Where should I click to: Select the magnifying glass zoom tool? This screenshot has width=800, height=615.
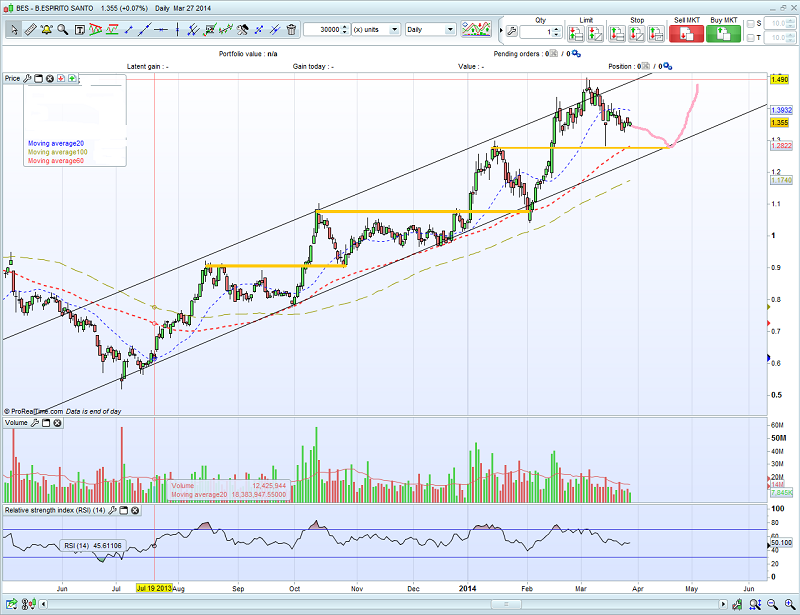pyautogui.click(x=63, y=30)
